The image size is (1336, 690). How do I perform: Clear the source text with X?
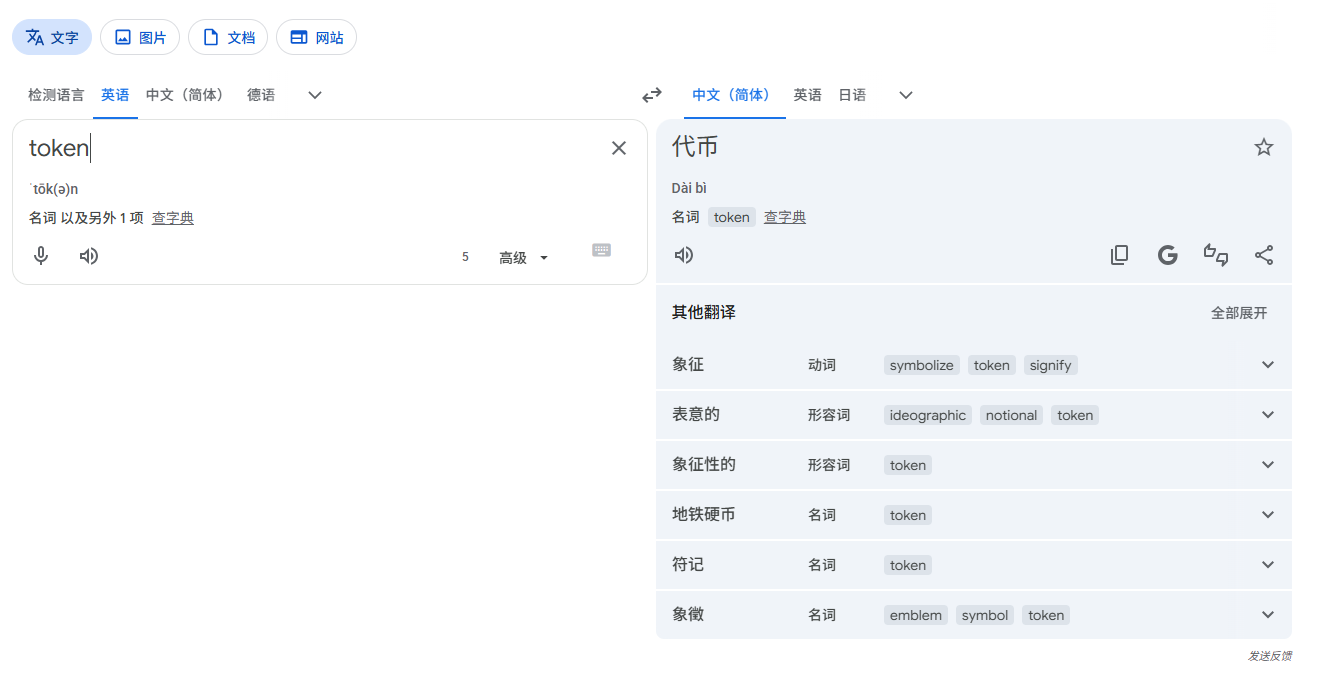coord(619,148)
